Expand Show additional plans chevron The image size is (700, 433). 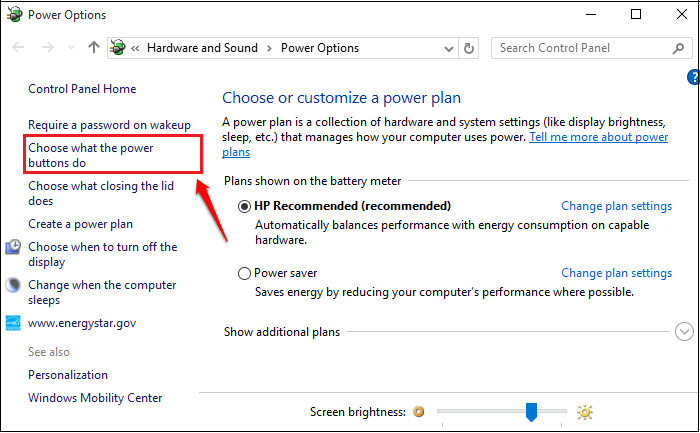684,331
